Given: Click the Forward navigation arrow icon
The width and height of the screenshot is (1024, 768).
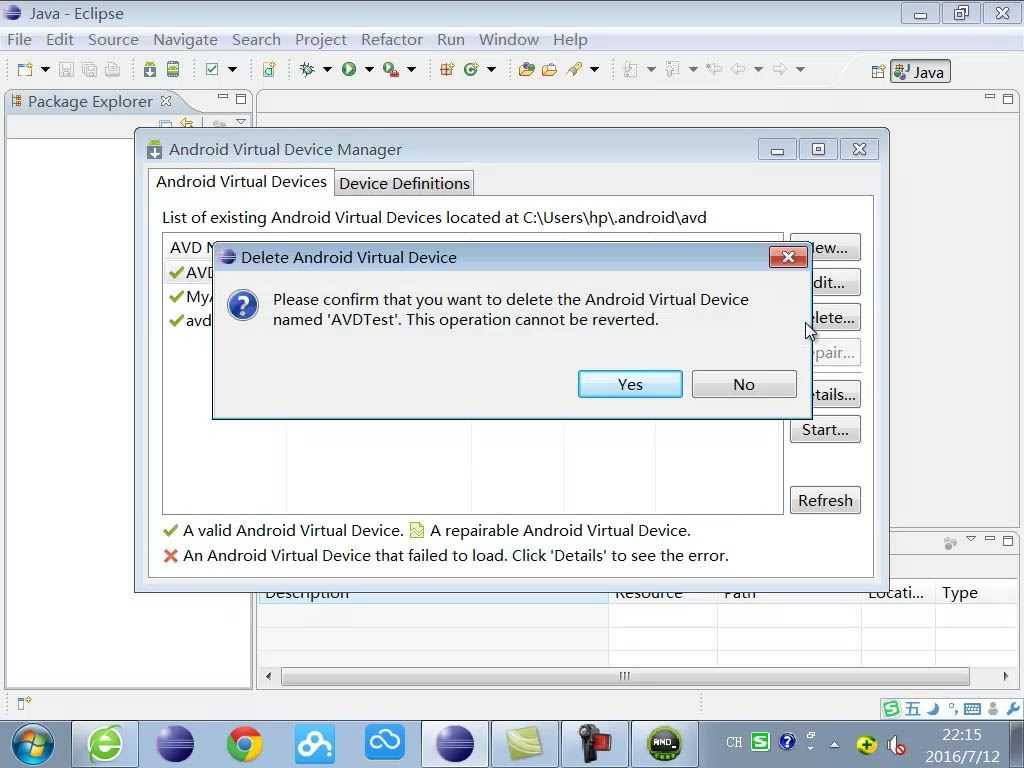Looking at the screenshot, I should [779, 69].
